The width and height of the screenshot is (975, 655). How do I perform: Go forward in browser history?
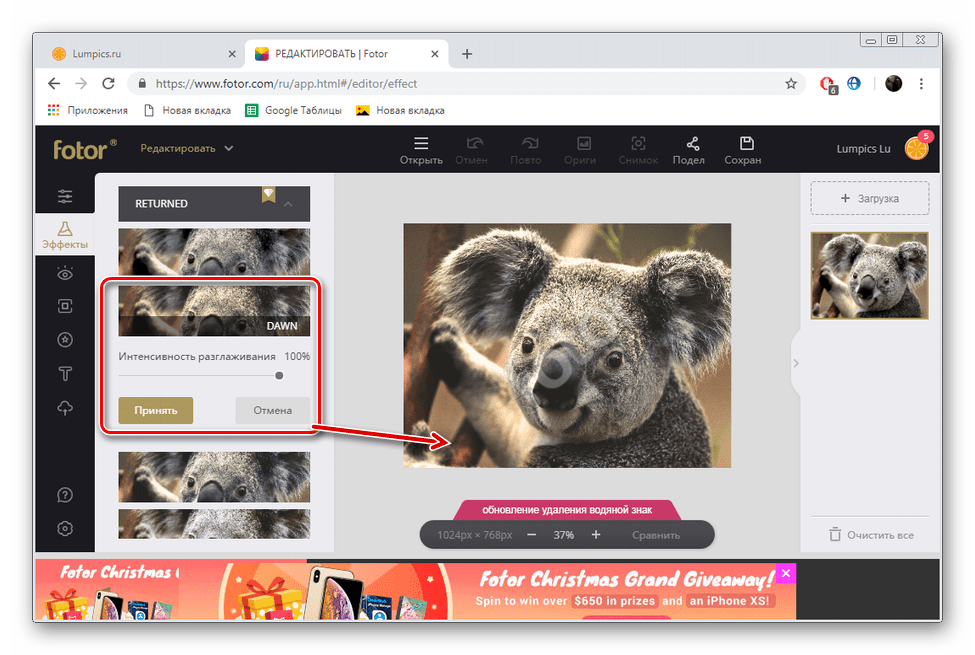click(x=81, y=83)
